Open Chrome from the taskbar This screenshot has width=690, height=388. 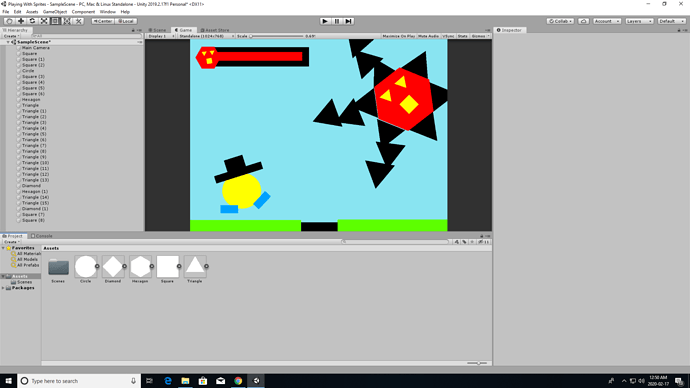(238, 381)
